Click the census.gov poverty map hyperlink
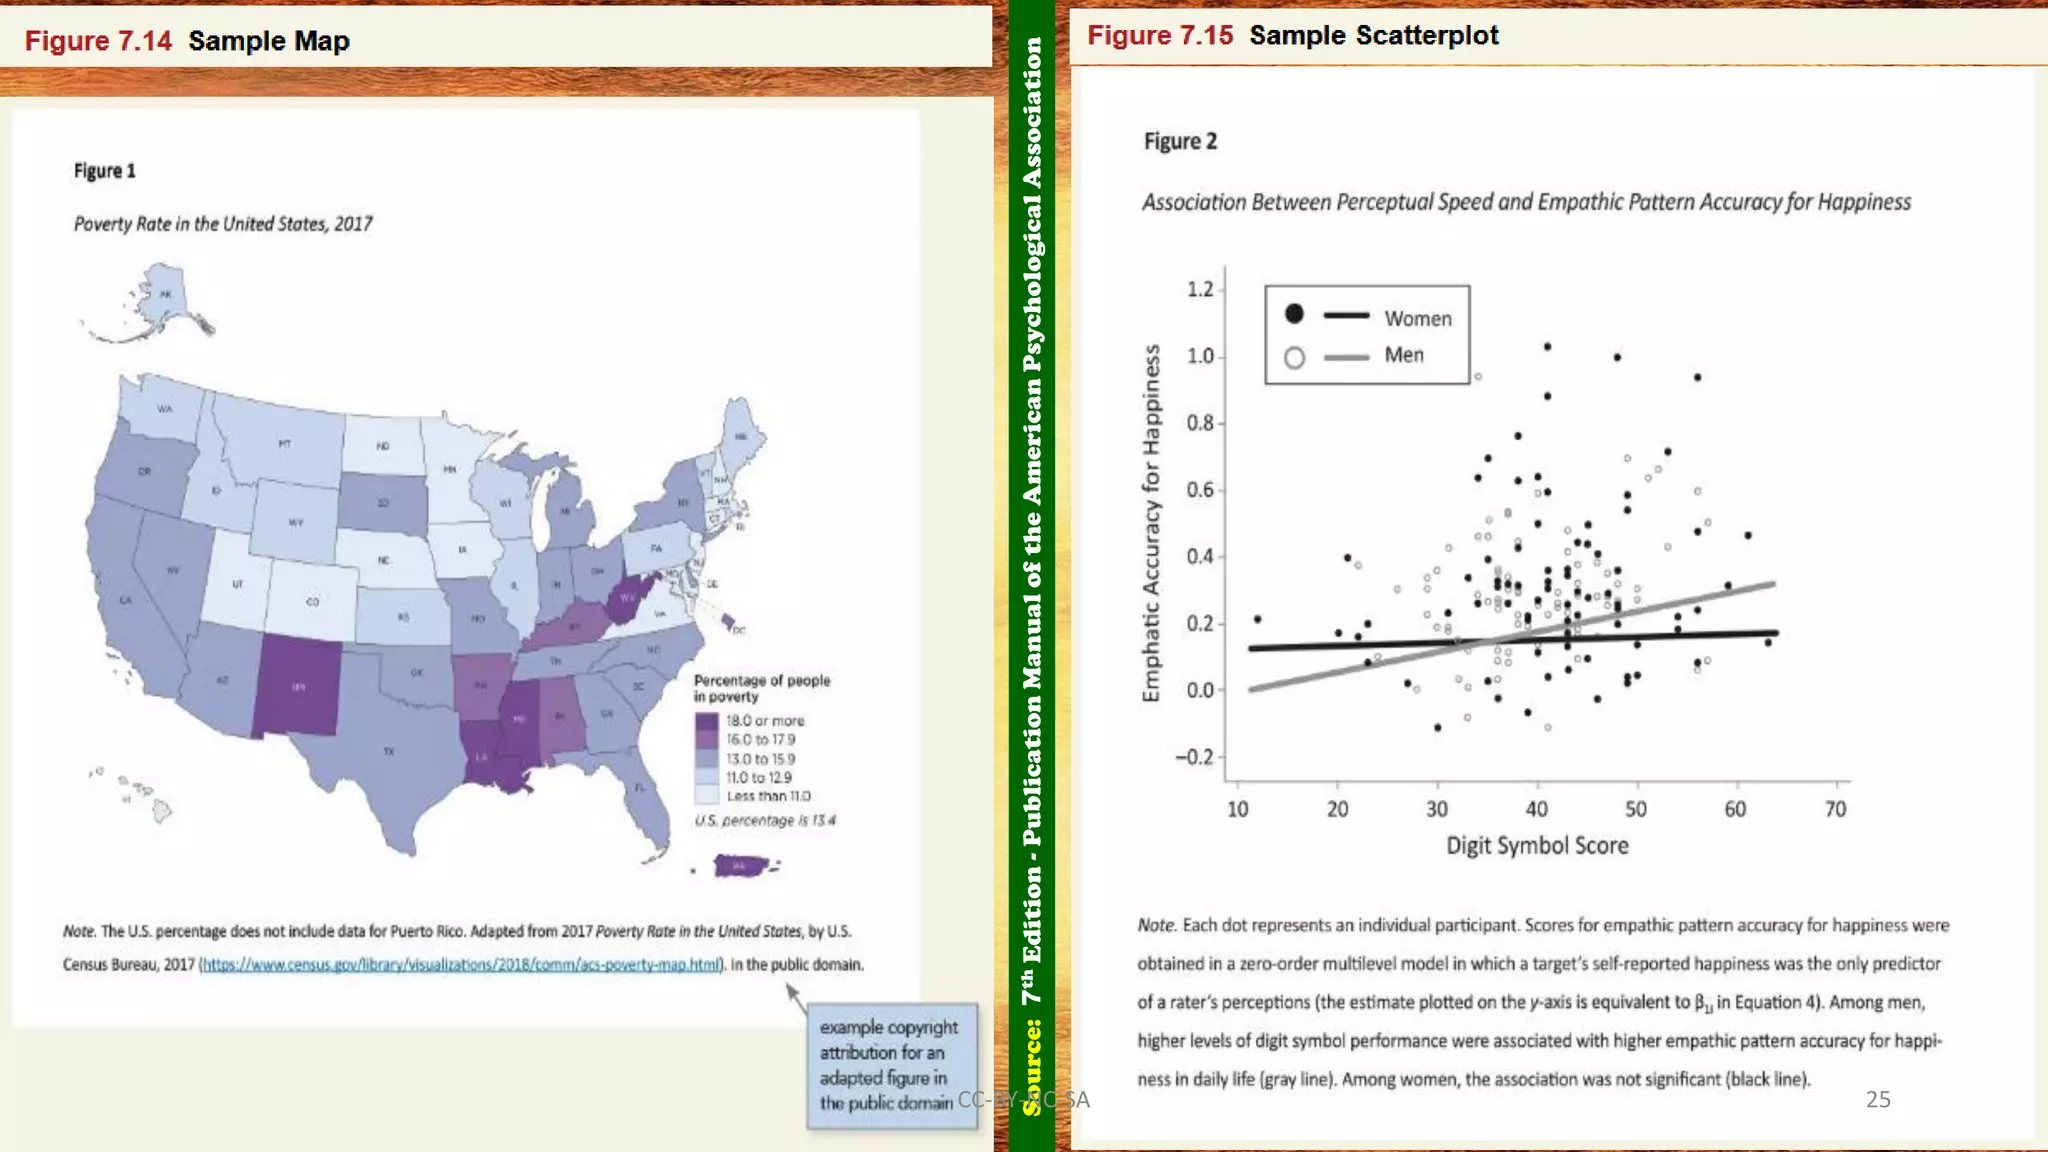The width and height of the screenshot is (2048, 1152). coord(460,965)
